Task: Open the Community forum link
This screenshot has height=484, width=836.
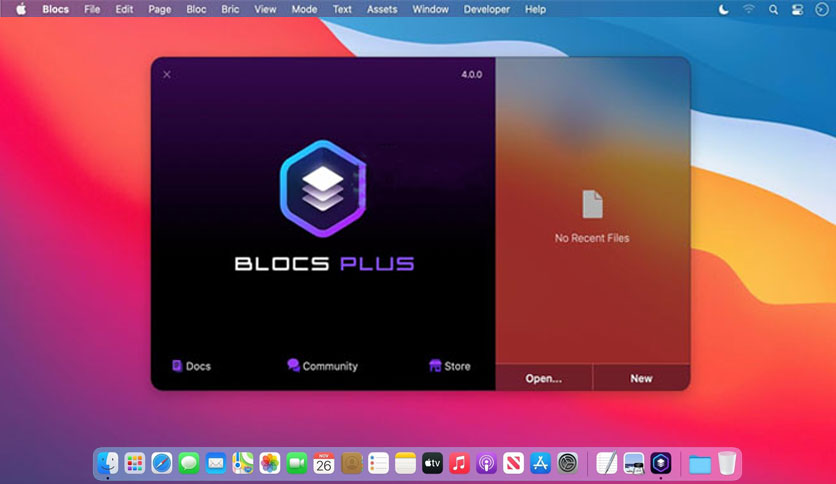Action: click(x=323, y=366)
